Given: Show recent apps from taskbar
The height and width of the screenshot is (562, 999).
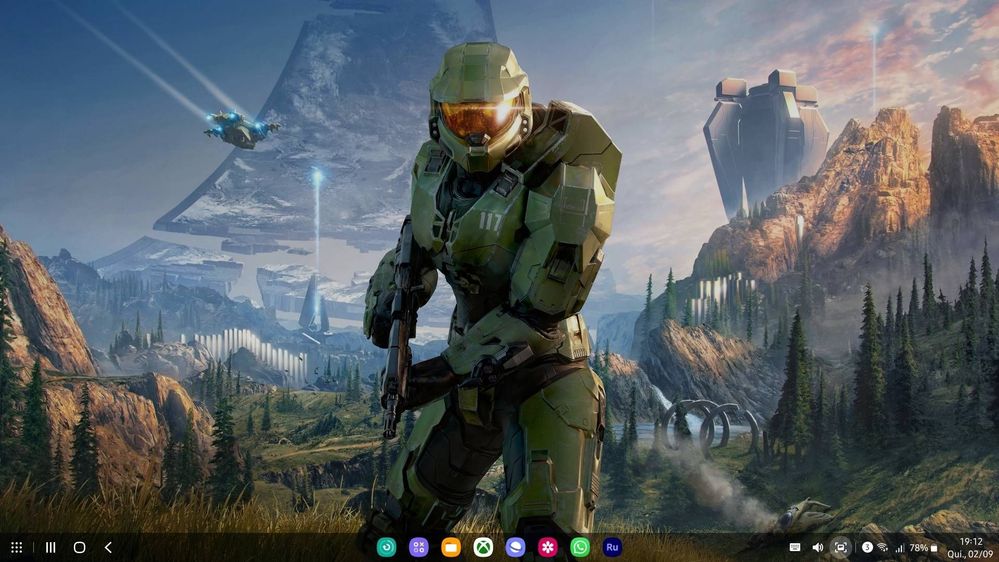Looking at the screenshot, I should coord(50,547).
